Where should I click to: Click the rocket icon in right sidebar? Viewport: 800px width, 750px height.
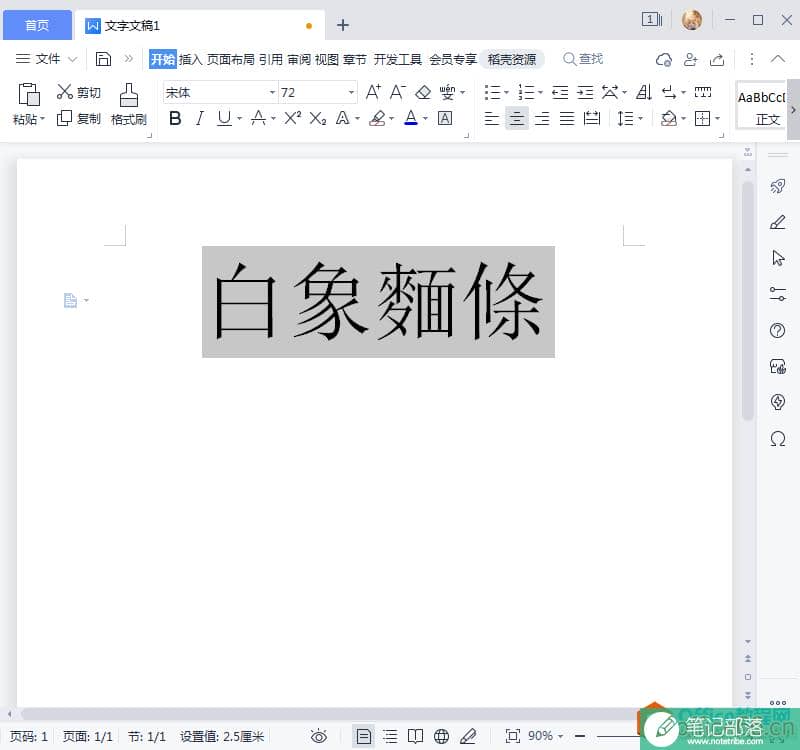[778, 186]
